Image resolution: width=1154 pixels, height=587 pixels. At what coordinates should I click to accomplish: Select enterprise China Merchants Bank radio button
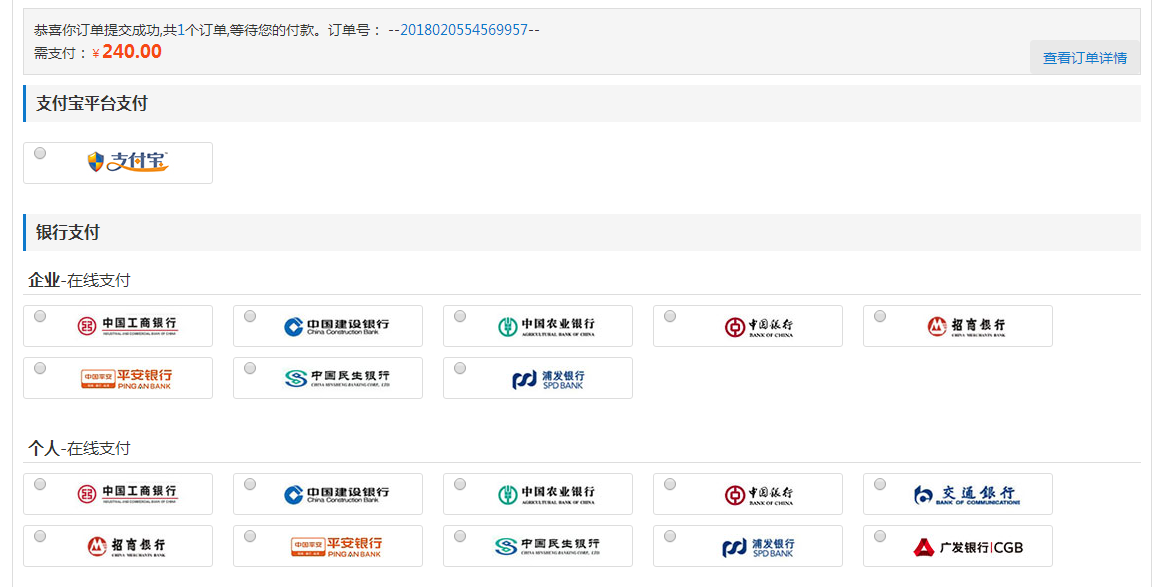pos(880,316)
